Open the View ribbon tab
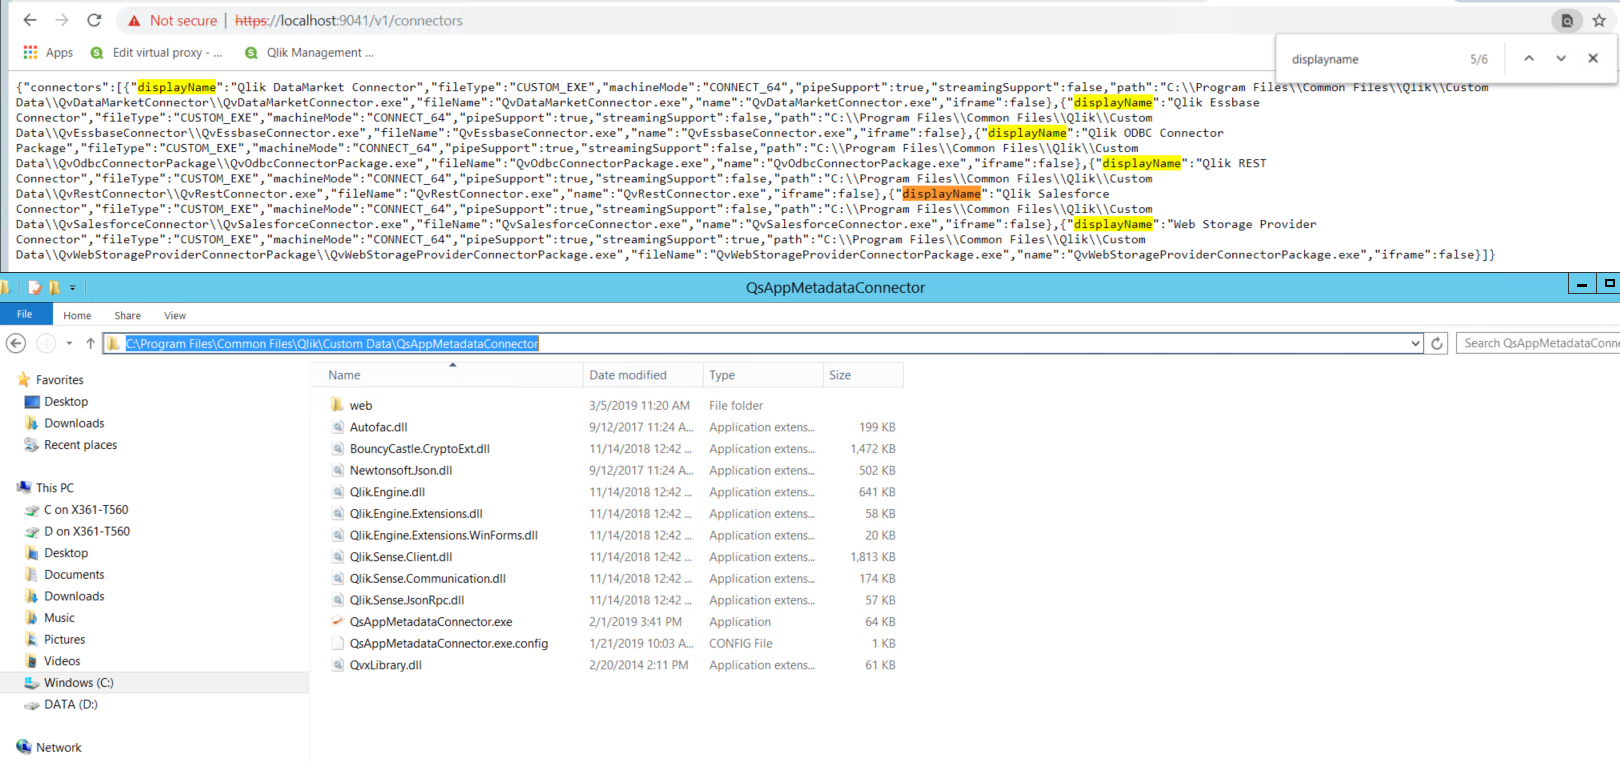The image size is (1620, 764). pos(175,315)
